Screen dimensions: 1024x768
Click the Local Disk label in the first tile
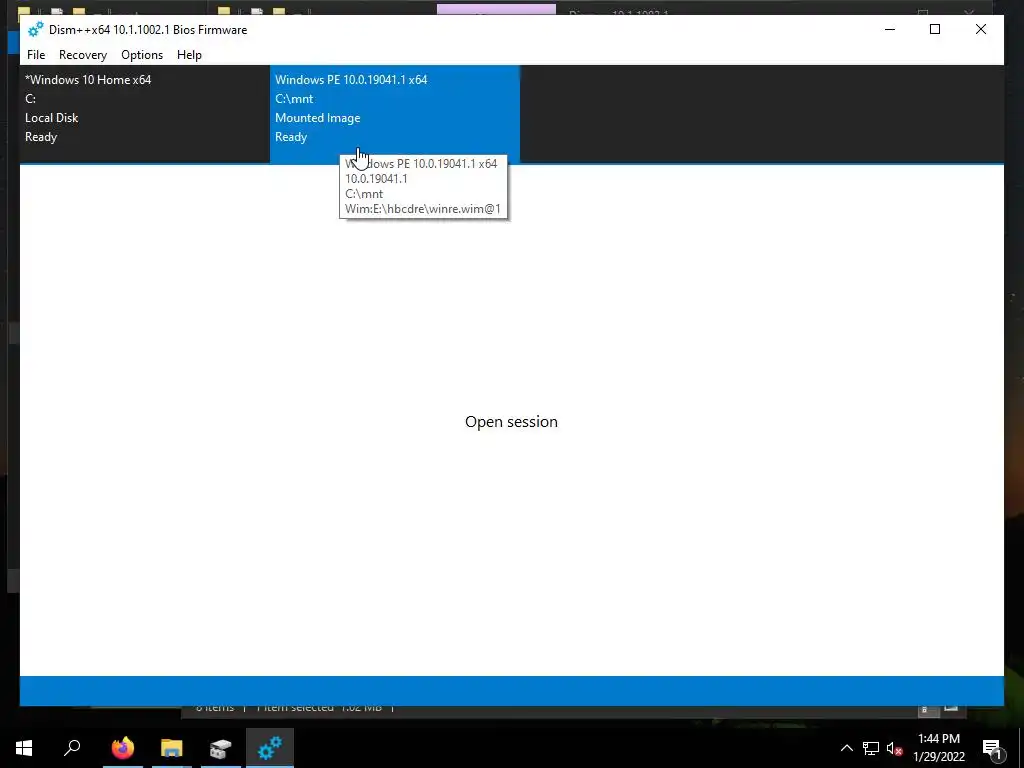tap(52, 118)
